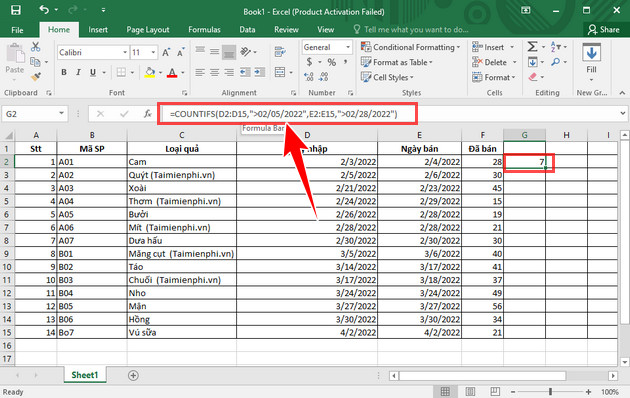Click the Format cells button

coord(494,77)
